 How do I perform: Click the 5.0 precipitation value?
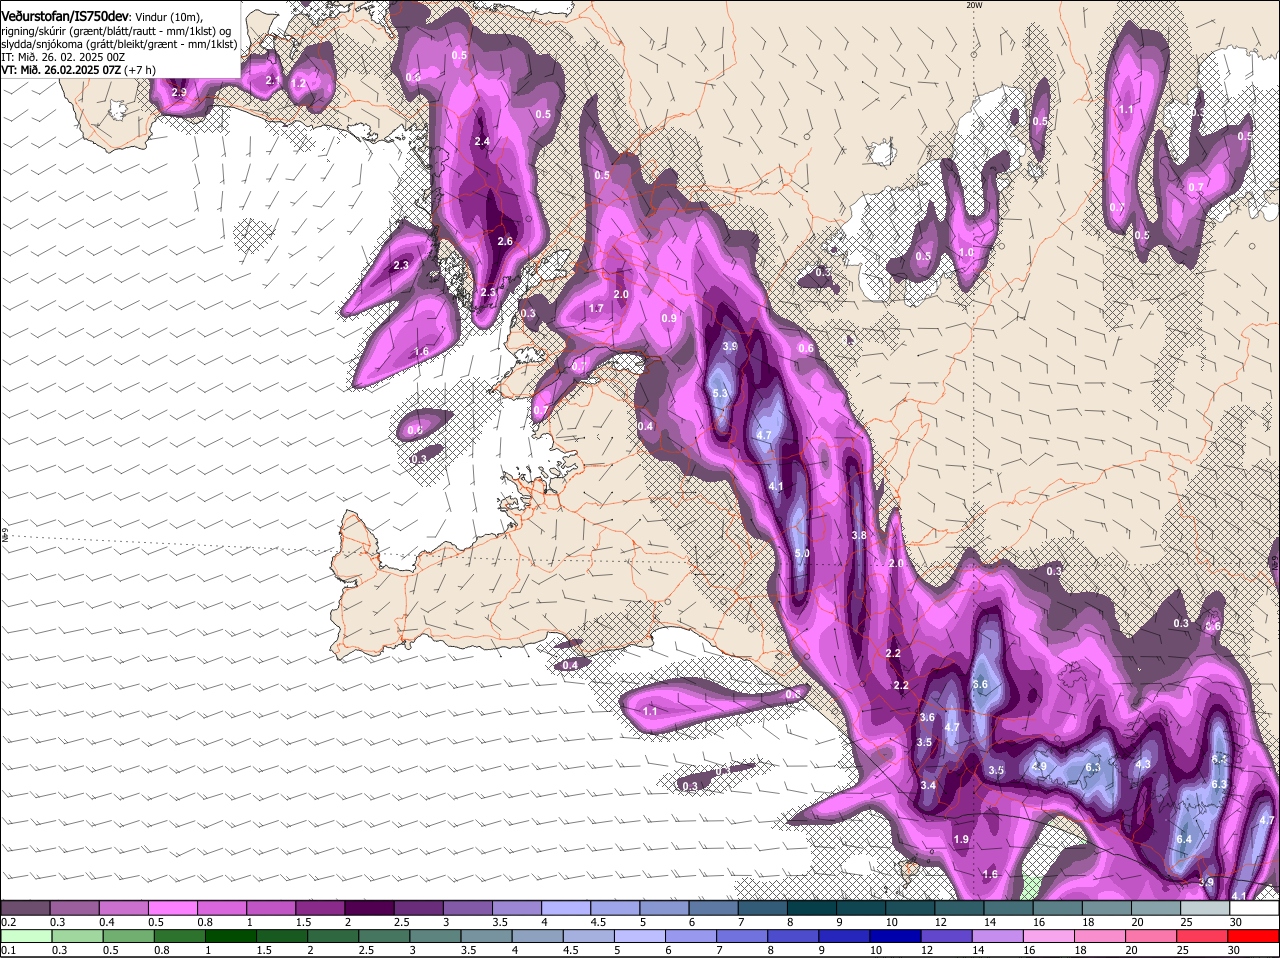click(802, 553)
